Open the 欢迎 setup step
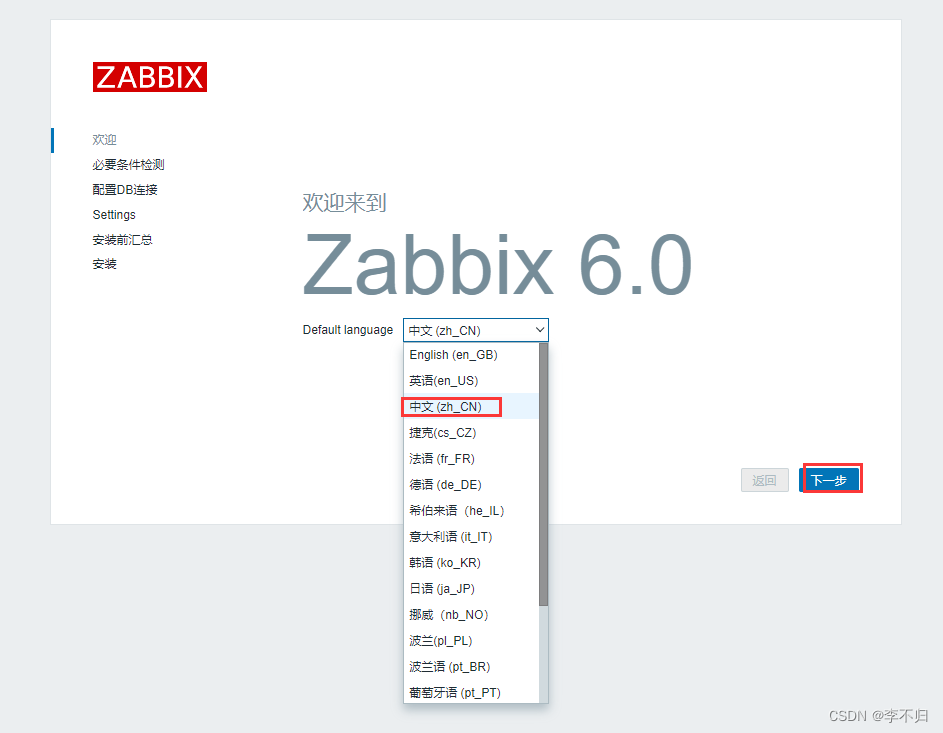The height and width of the screenshot is (733, 943). pos(104,140)
